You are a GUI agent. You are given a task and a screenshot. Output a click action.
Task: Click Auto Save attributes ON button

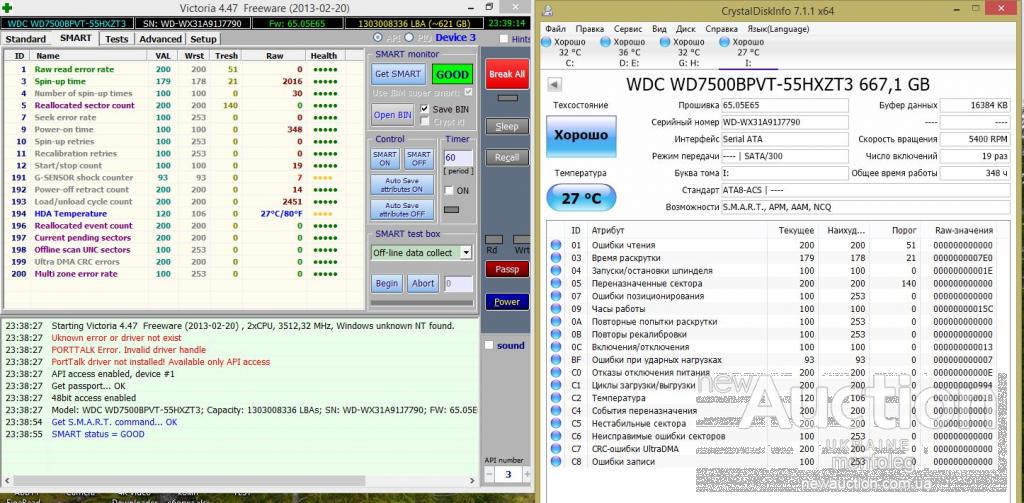(x=402, y=185)
